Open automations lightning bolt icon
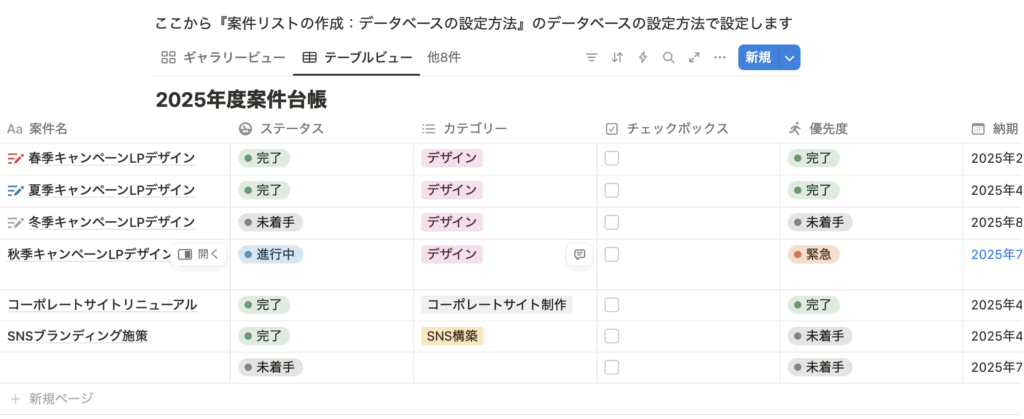Screen dimensions: 1024x419 642,58
